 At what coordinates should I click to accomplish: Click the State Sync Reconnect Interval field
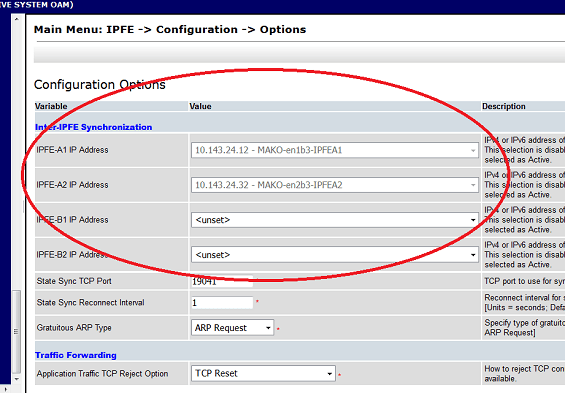[x=222, y=303]
